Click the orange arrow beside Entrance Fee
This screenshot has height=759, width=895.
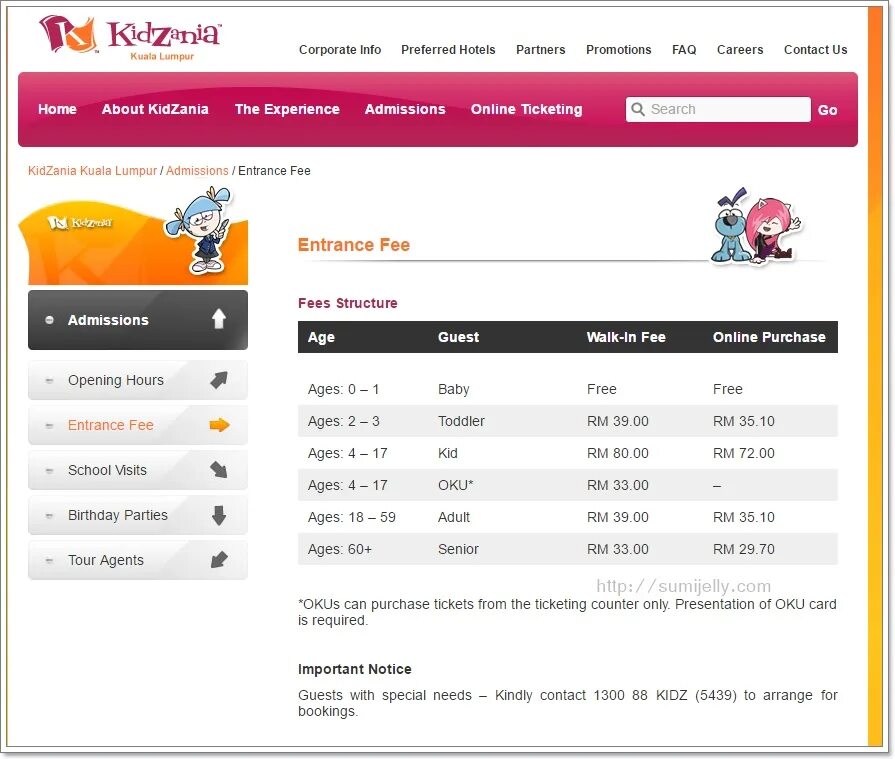coord(219,425)
